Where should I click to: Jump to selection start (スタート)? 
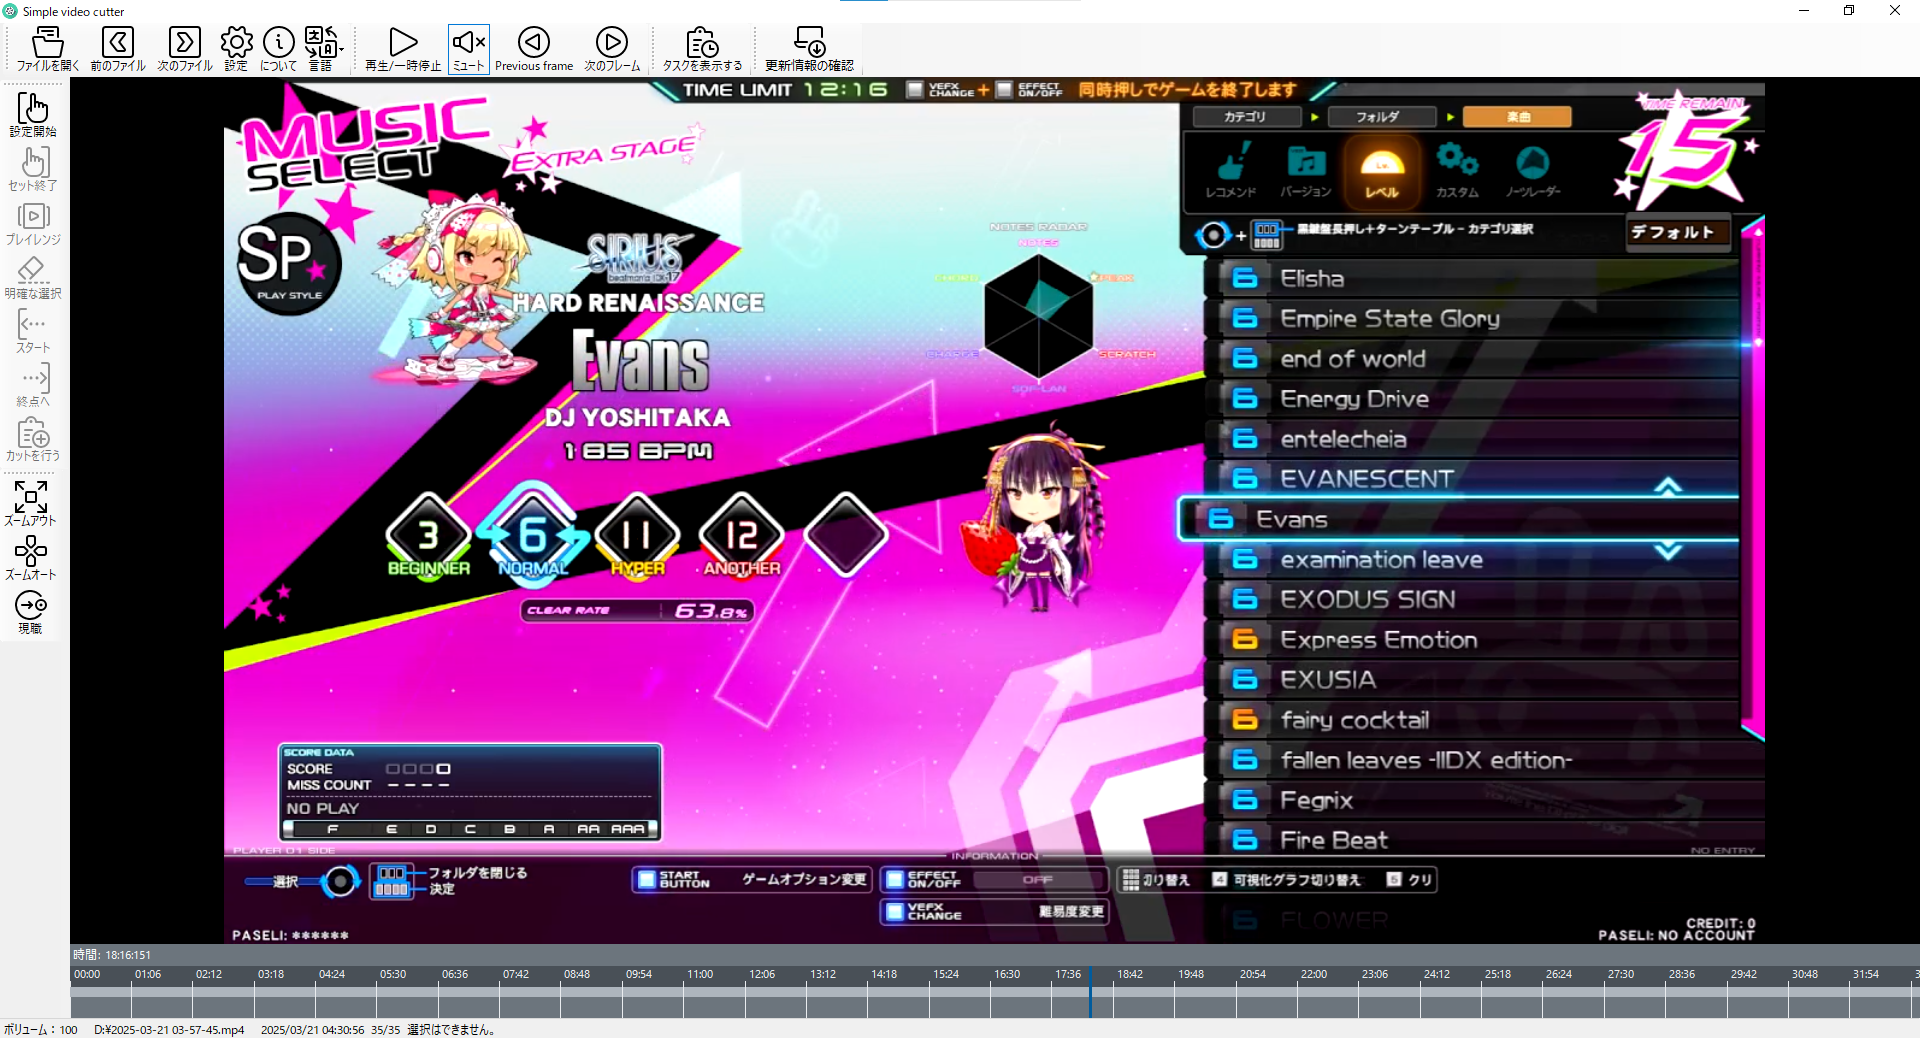[x=33, y=331]
